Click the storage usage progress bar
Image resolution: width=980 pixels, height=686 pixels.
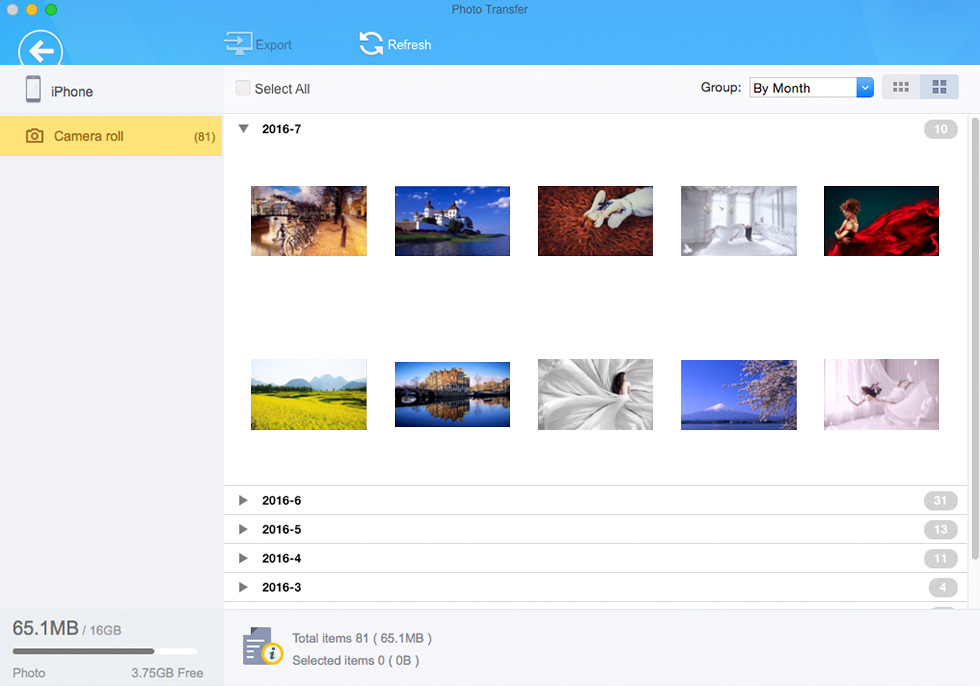click(105, 651)
